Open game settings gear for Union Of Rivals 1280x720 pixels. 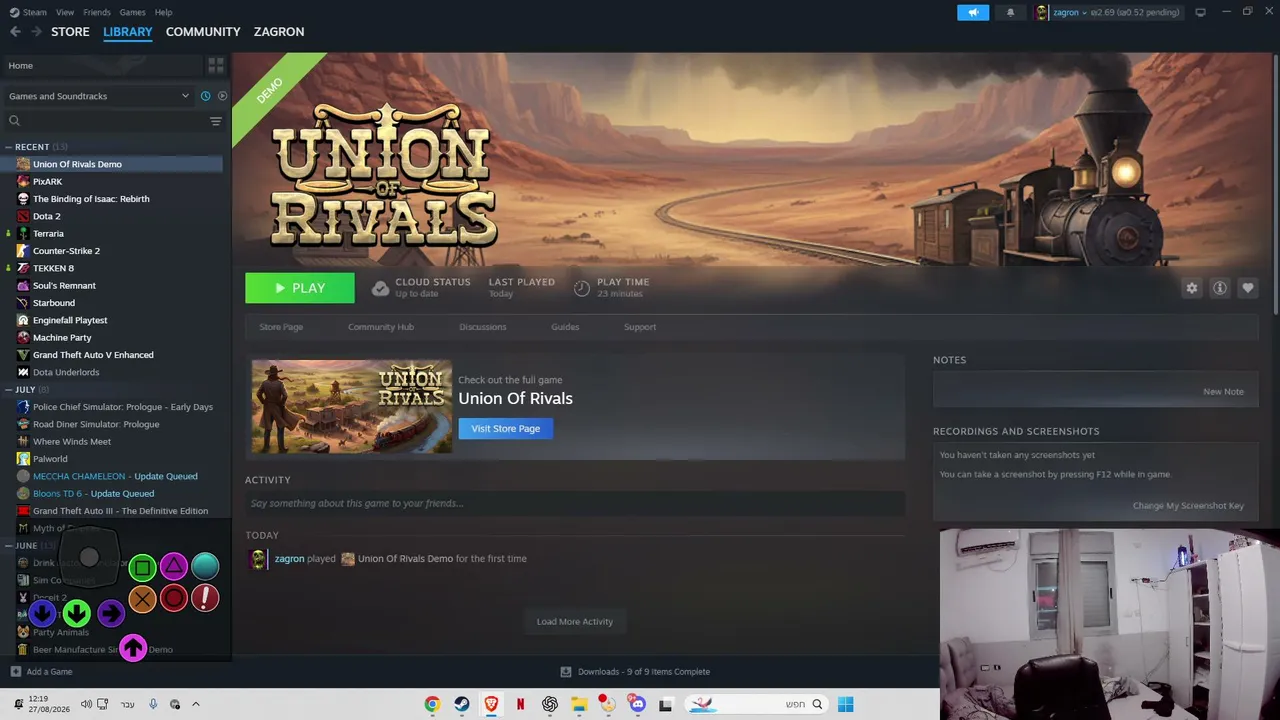[x=1191, y=288]
